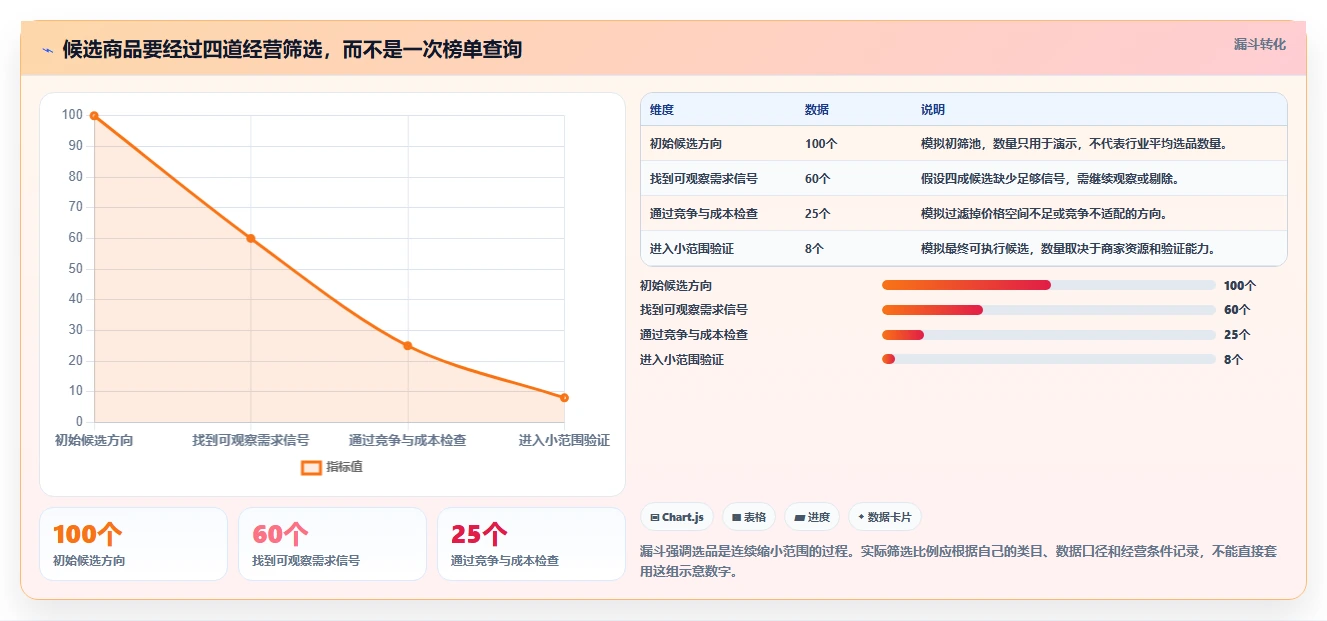Click the 100个 cell in the table
1327x621 pixels.
[821, 144]
